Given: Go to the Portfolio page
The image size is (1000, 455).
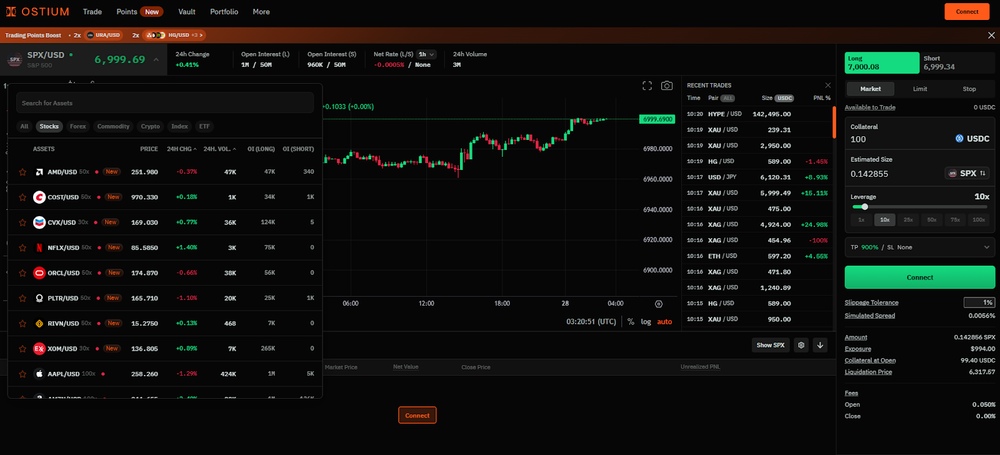Looking at the screenshot, I should [224, 11].
